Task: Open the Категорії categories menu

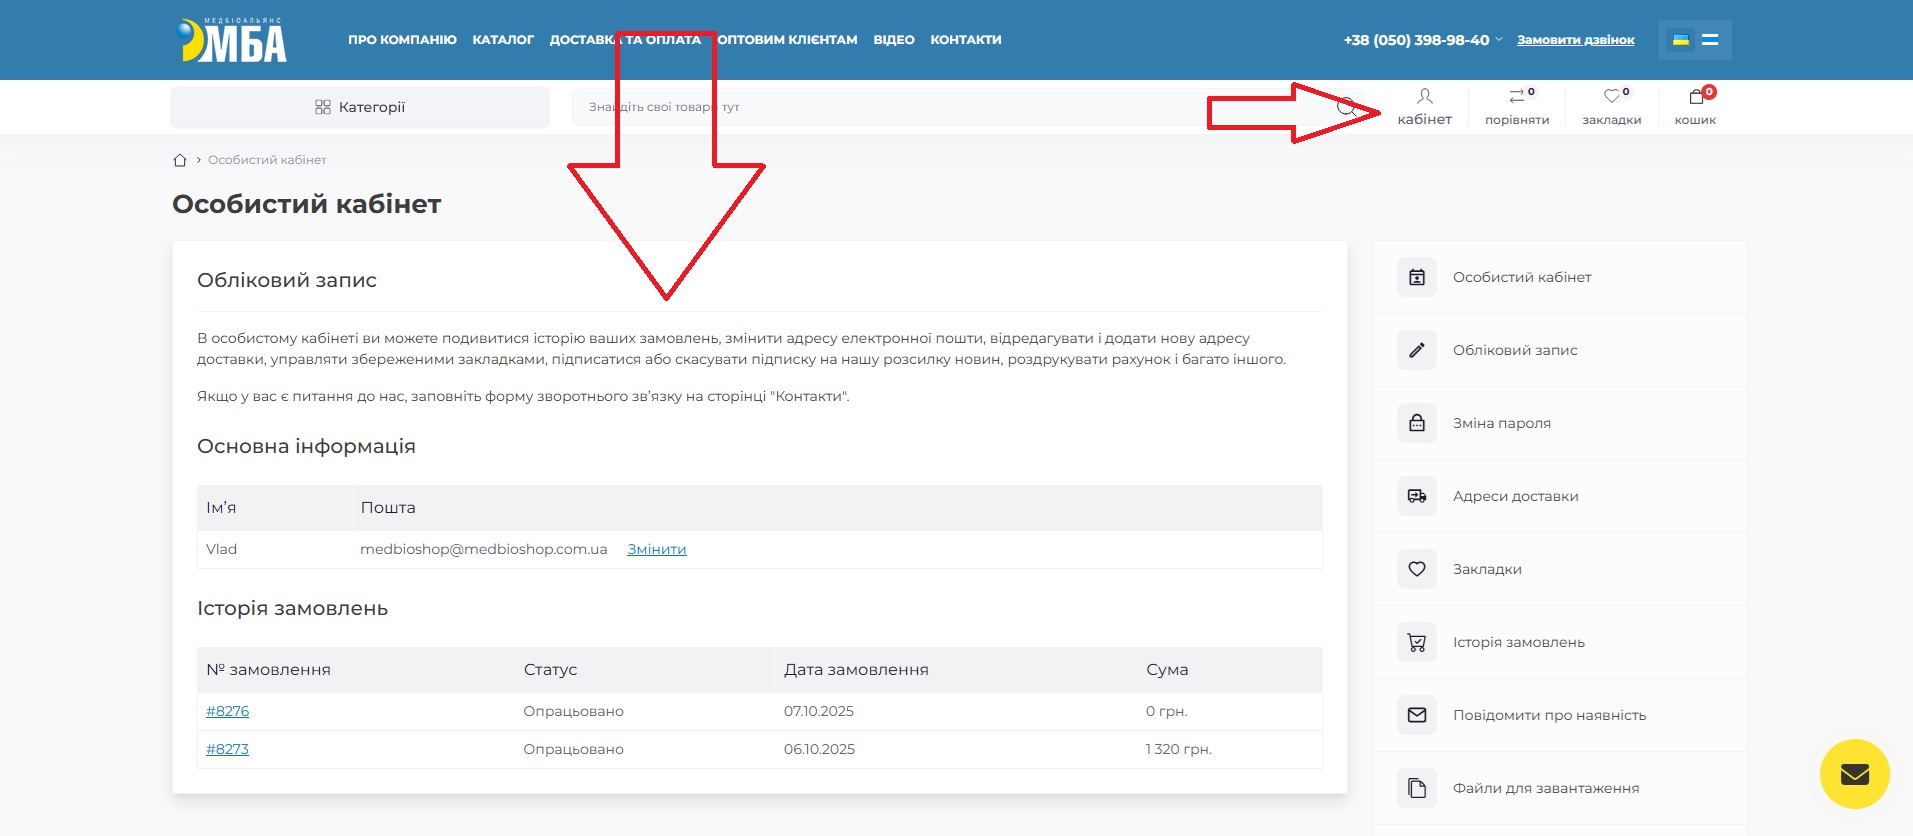Action: pyautogui.click(x=360, y=107)
